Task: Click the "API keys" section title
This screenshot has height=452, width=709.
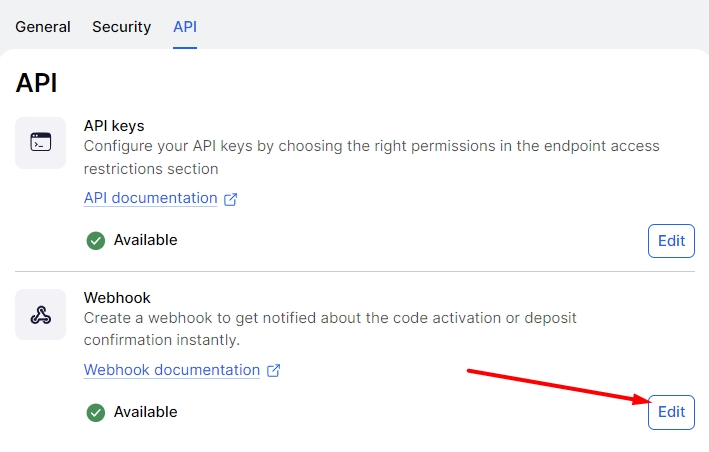Action: 114,126
